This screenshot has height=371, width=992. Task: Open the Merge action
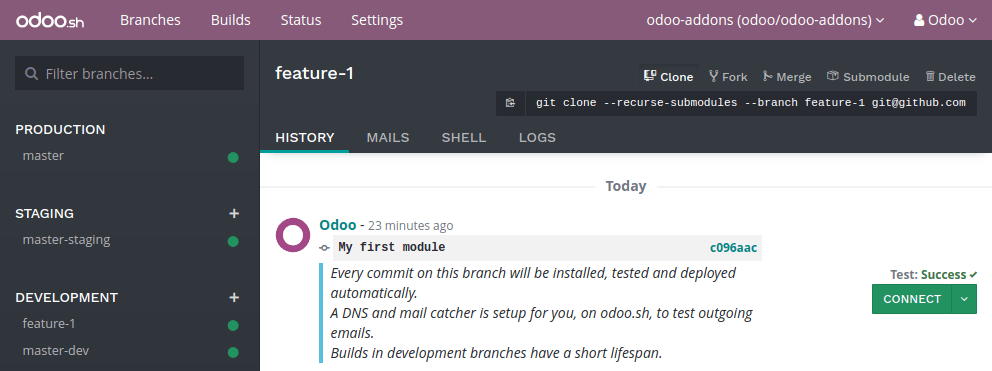coord(787,77)
